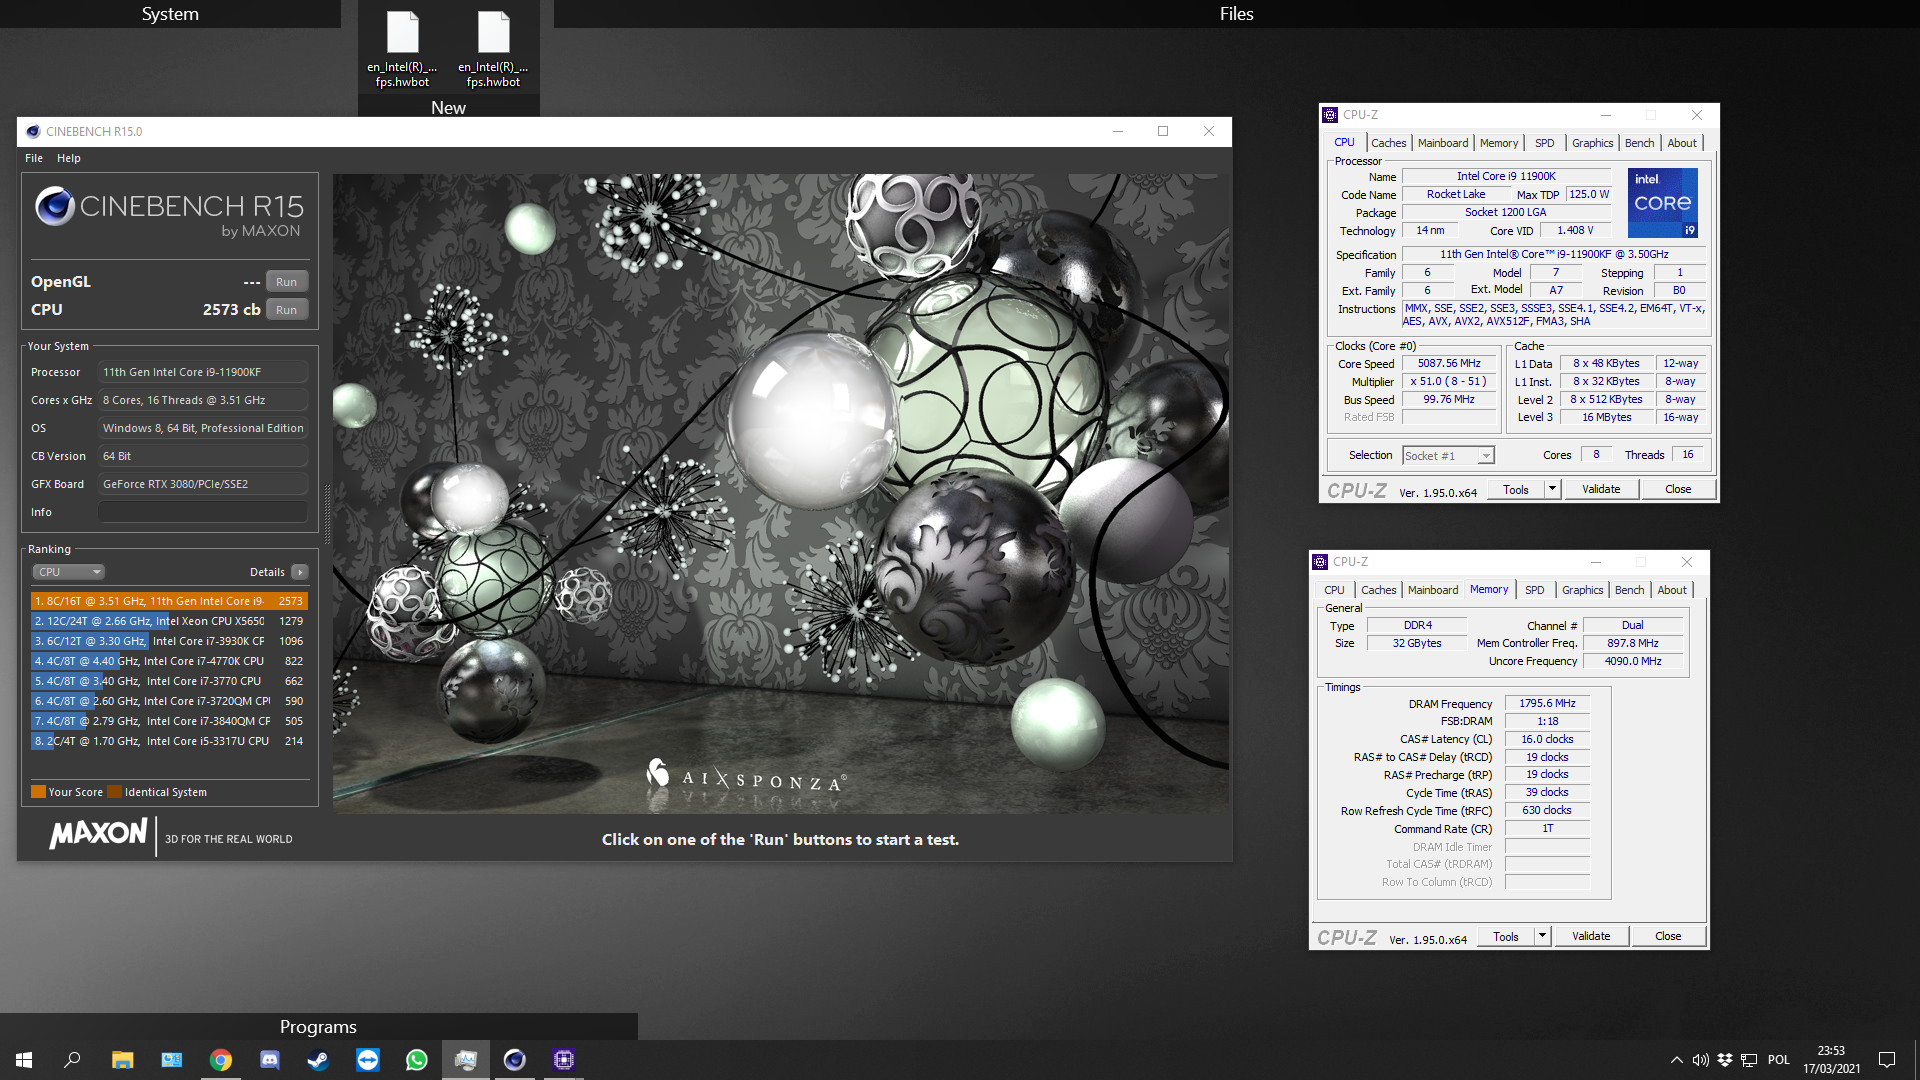The height and width of the screenshot is (1080, 1920).
Task: Open the File menu in Cinebench
Action: (x=34, y=158)
